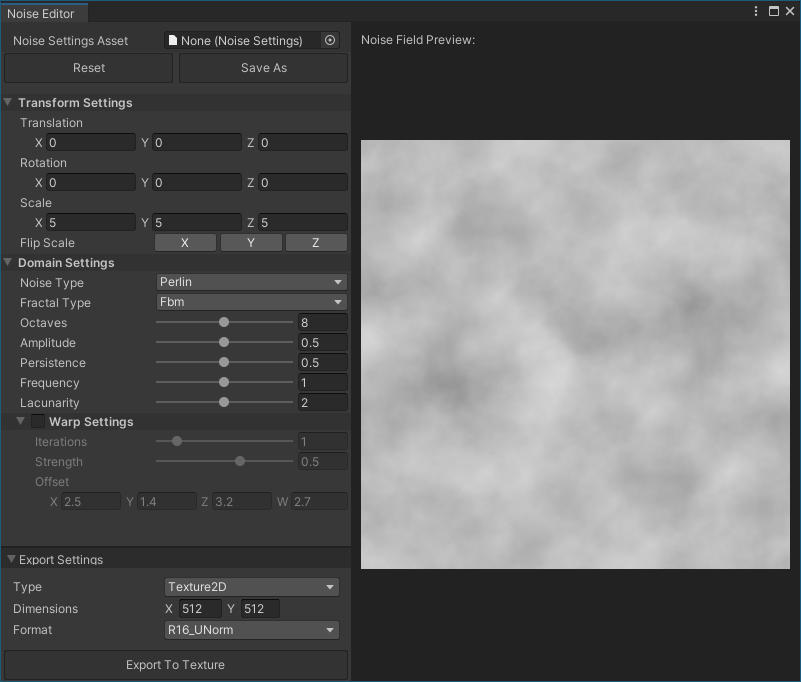Click the Reset button
The height and width of the screenshot is (682, 801).
(x=89, y=68)
